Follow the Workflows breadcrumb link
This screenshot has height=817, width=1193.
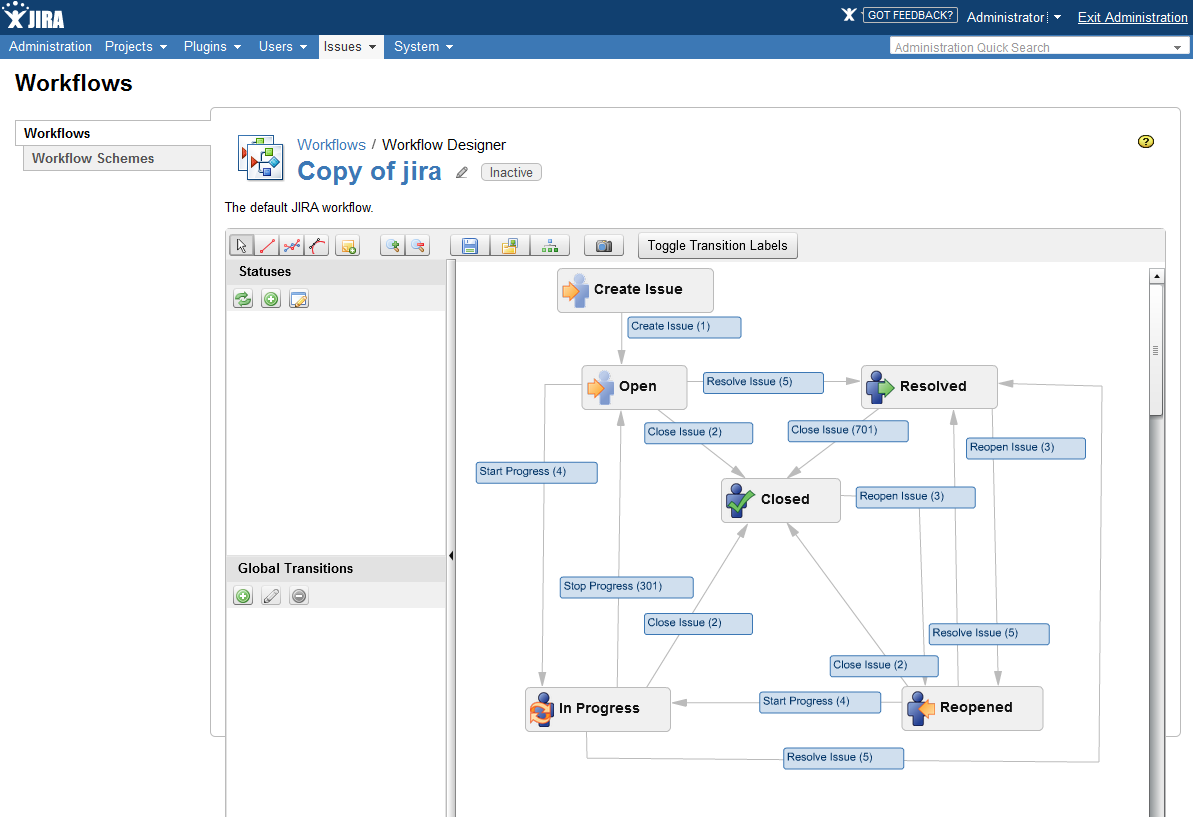pyautogui.click(x=331, y=145)
